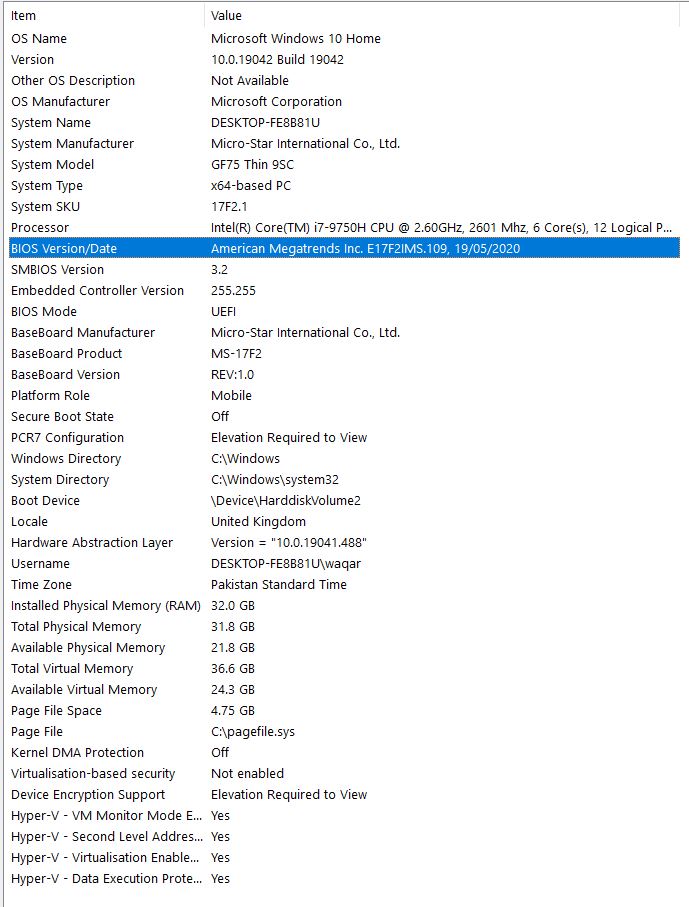Select the System Directory row
The width and height of the screenshot is (689, 907).
tap(344, 480)
